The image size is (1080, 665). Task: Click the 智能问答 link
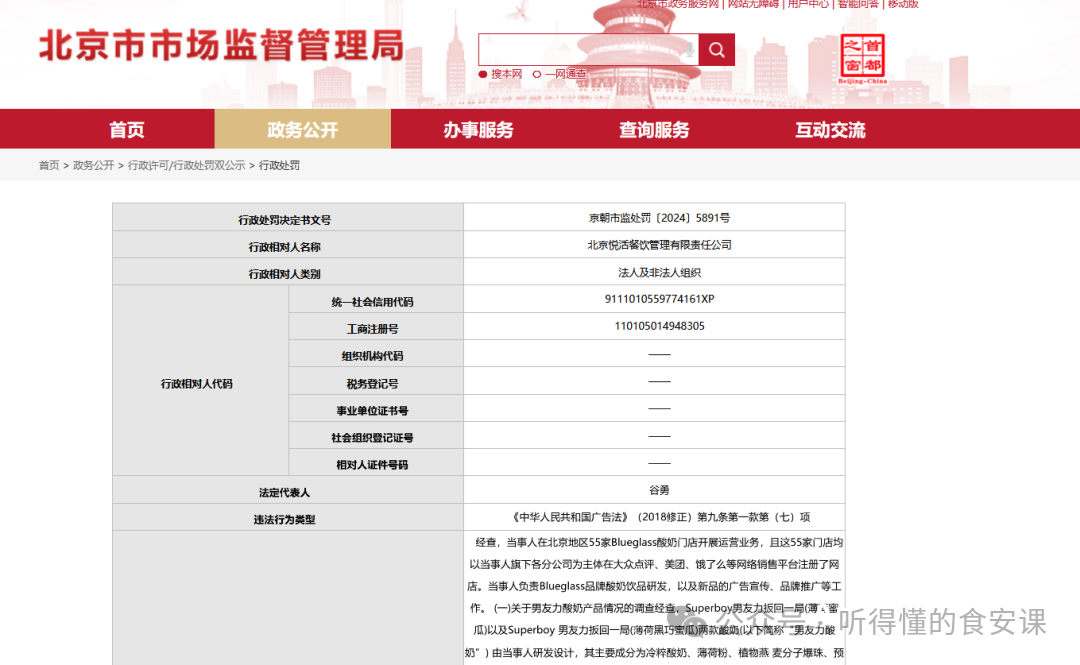858,4
